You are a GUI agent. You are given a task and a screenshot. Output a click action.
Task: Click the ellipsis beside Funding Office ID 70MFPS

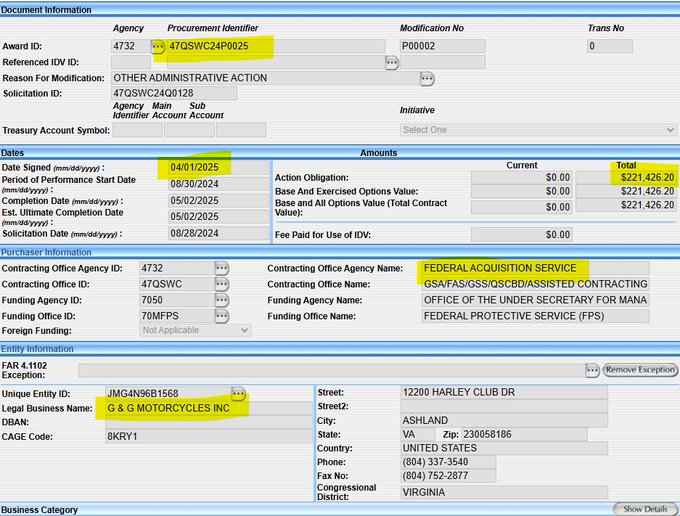222,317
